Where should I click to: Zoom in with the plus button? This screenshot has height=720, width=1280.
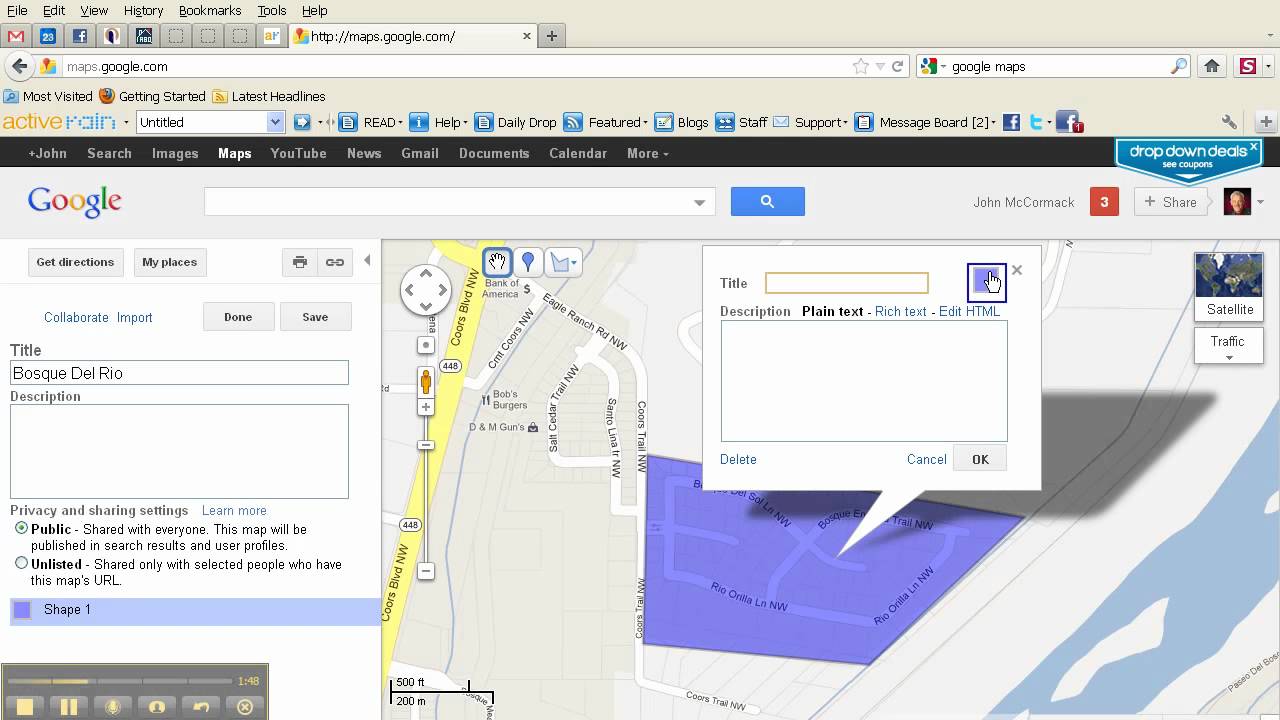point(426,407)
